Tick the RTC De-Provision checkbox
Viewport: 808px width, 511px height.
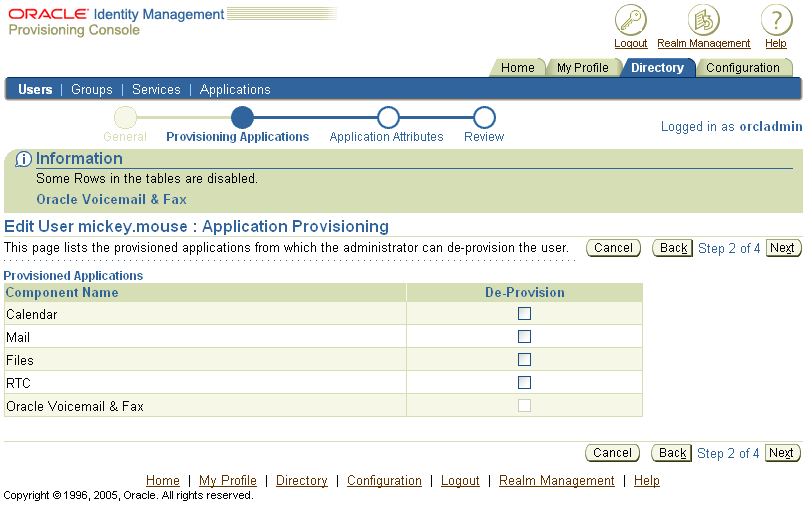point(524,383)
